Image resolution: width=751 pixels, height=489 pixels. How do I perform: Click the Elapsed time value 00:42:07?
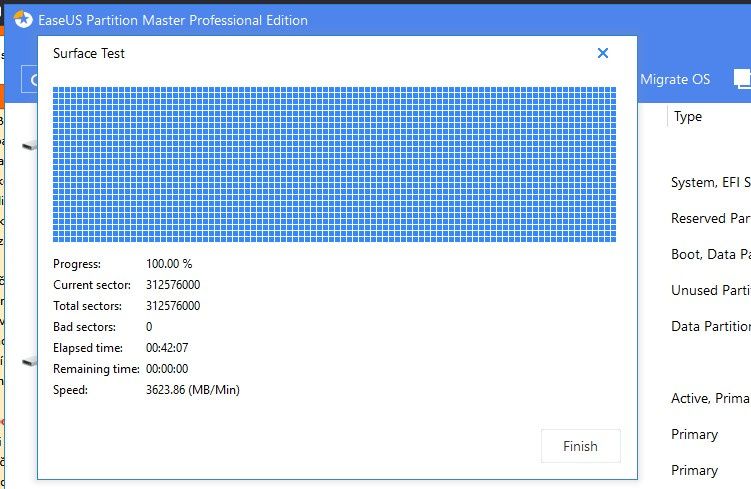[167, 348]
